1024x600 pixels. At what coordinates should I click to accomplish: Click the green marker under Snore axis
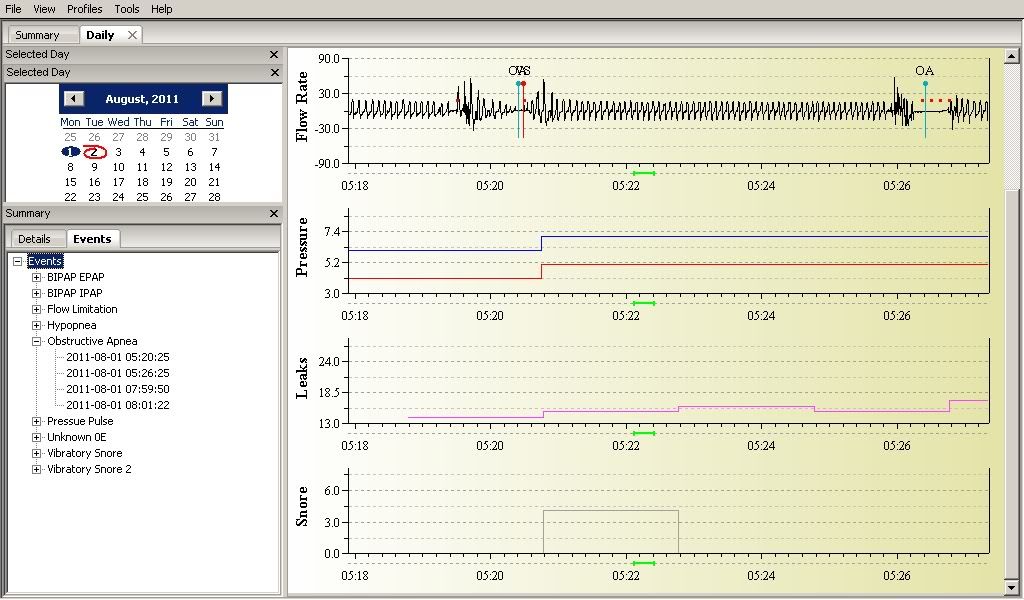click(644, 563)
